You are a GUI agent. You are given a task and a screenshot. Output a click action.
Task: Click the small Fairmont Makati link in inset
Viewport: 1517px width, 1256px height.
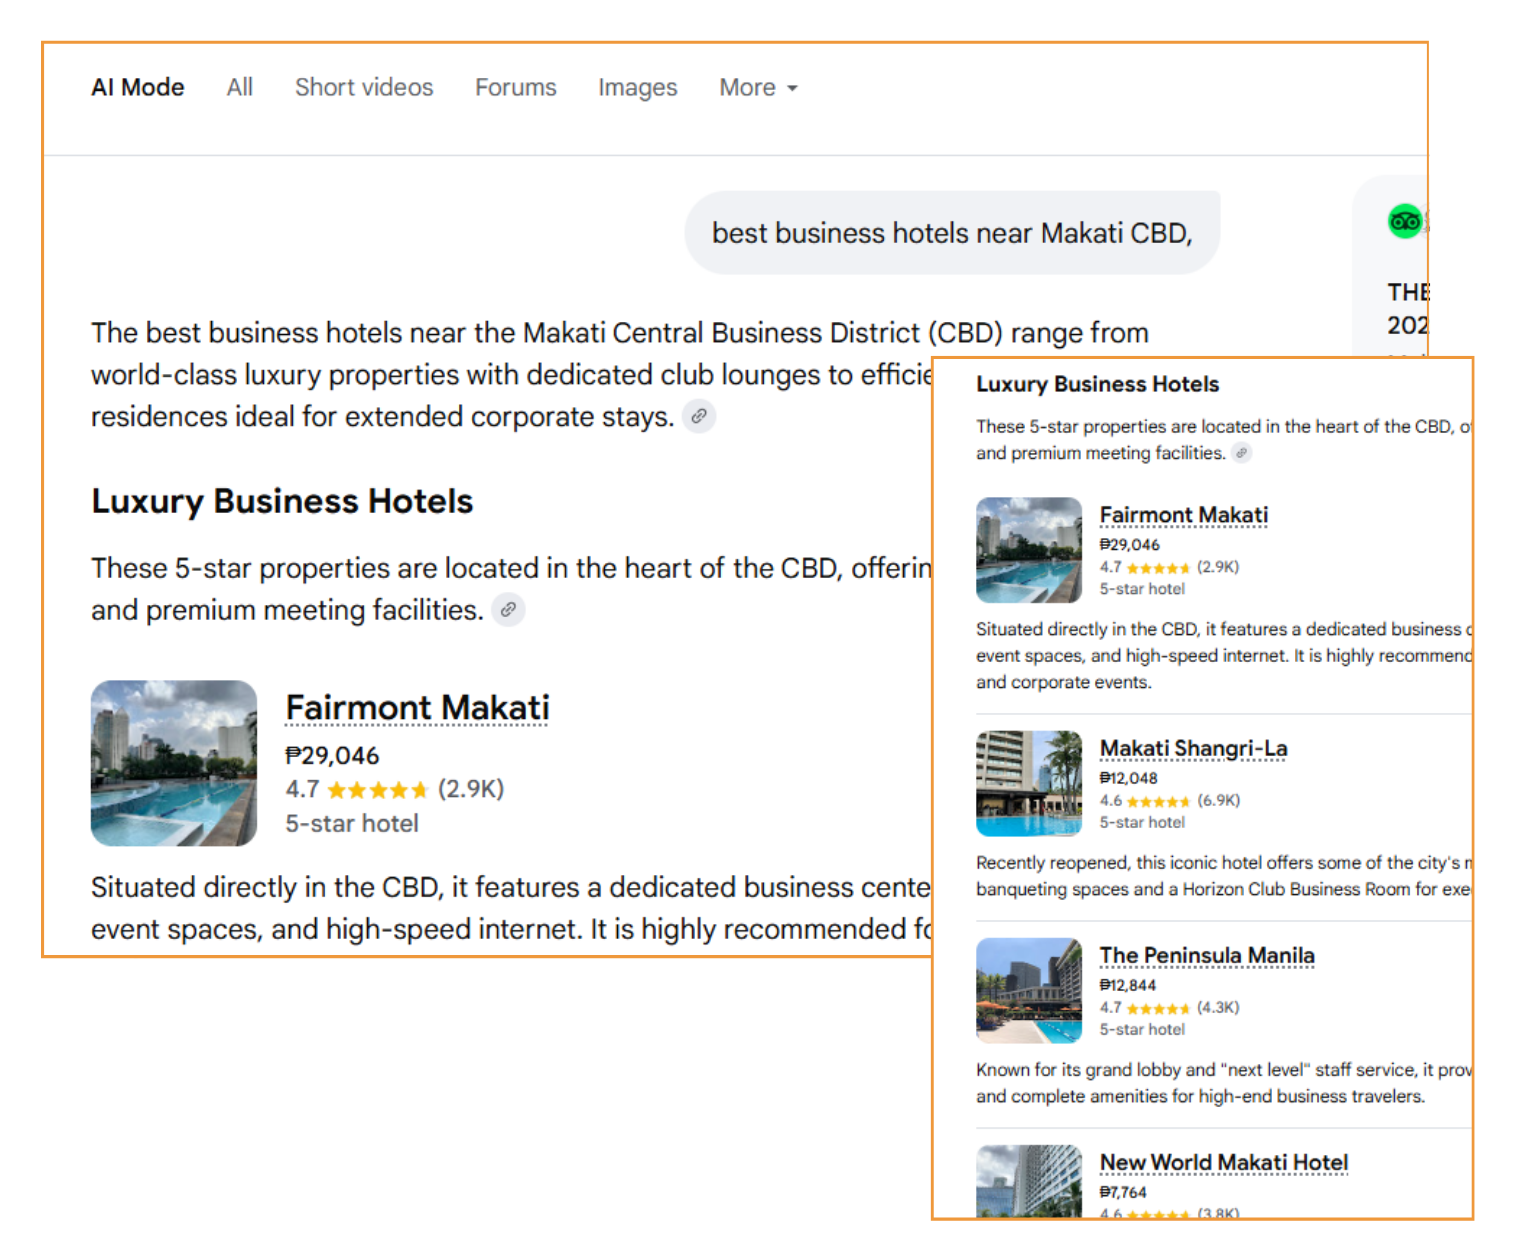click(x=1184, y=515)
